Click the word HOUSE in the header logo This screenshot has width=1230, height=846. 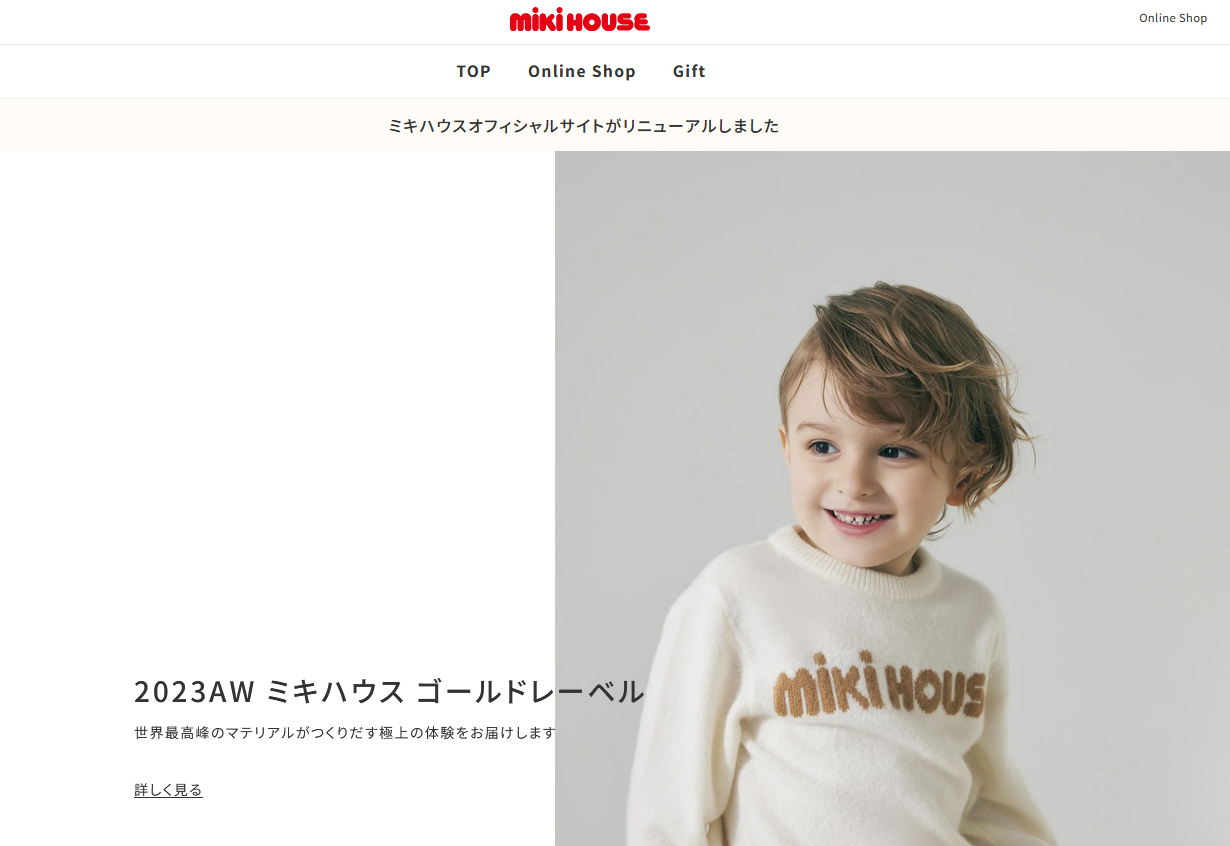pyautogui.click(x=607, y=21)
